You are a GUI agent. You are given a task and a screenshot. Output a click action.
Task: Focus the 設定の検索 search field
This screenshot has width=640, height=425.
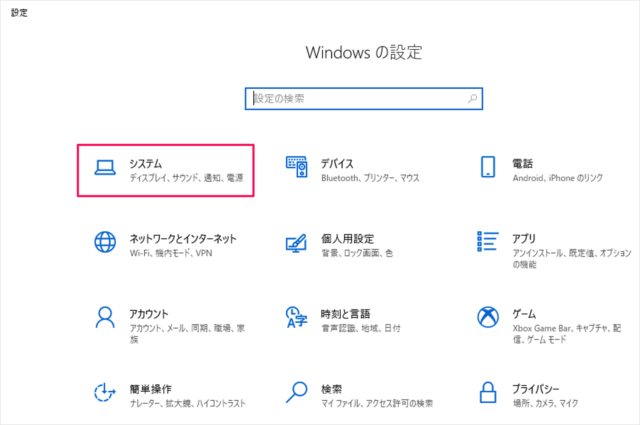364,98
